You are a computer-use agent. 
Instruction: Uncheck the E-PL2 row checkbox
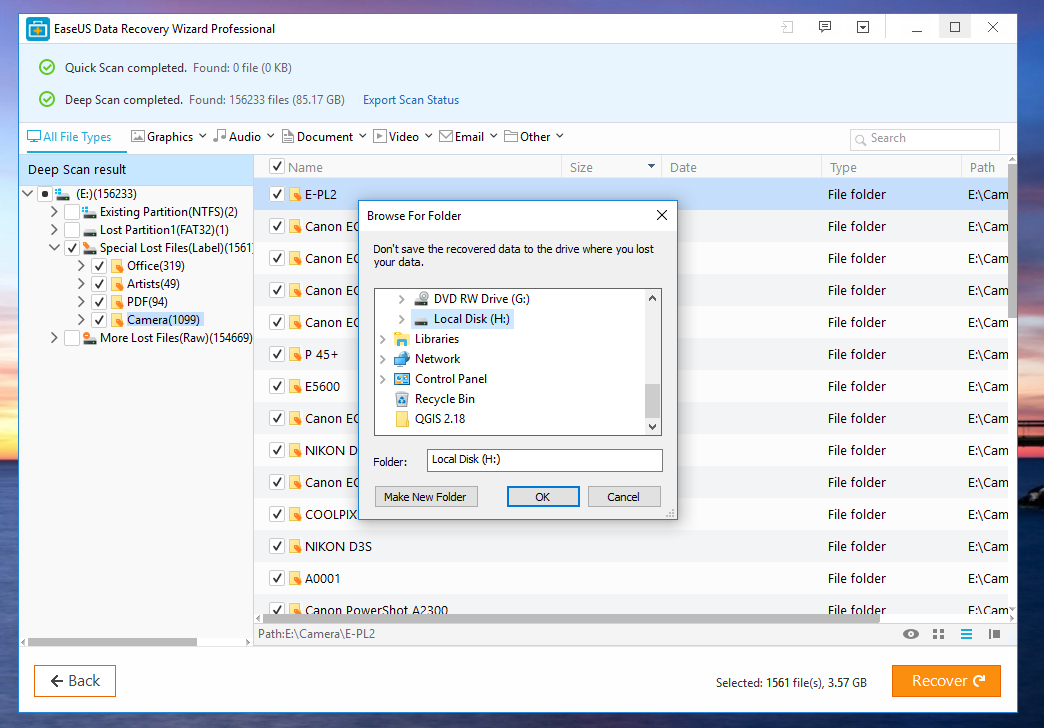(277, 194)
